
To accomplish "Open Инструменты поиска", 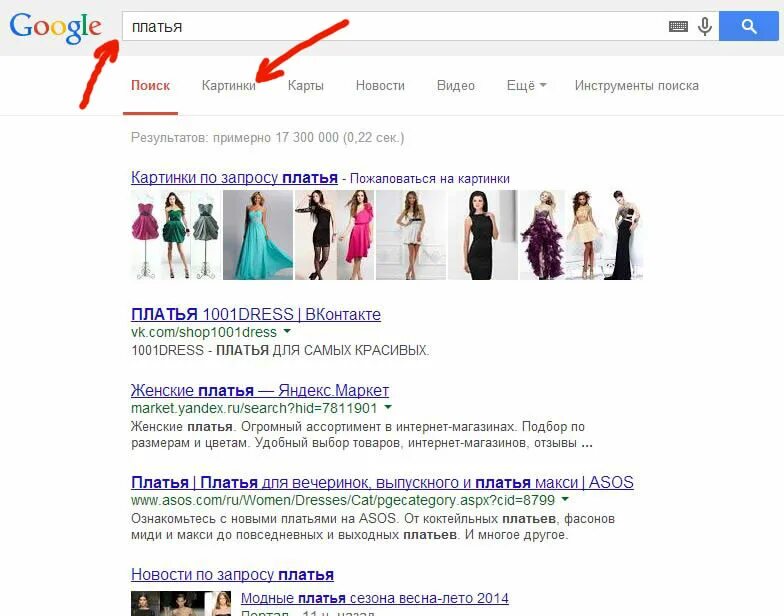I will (x=636, y=86).
